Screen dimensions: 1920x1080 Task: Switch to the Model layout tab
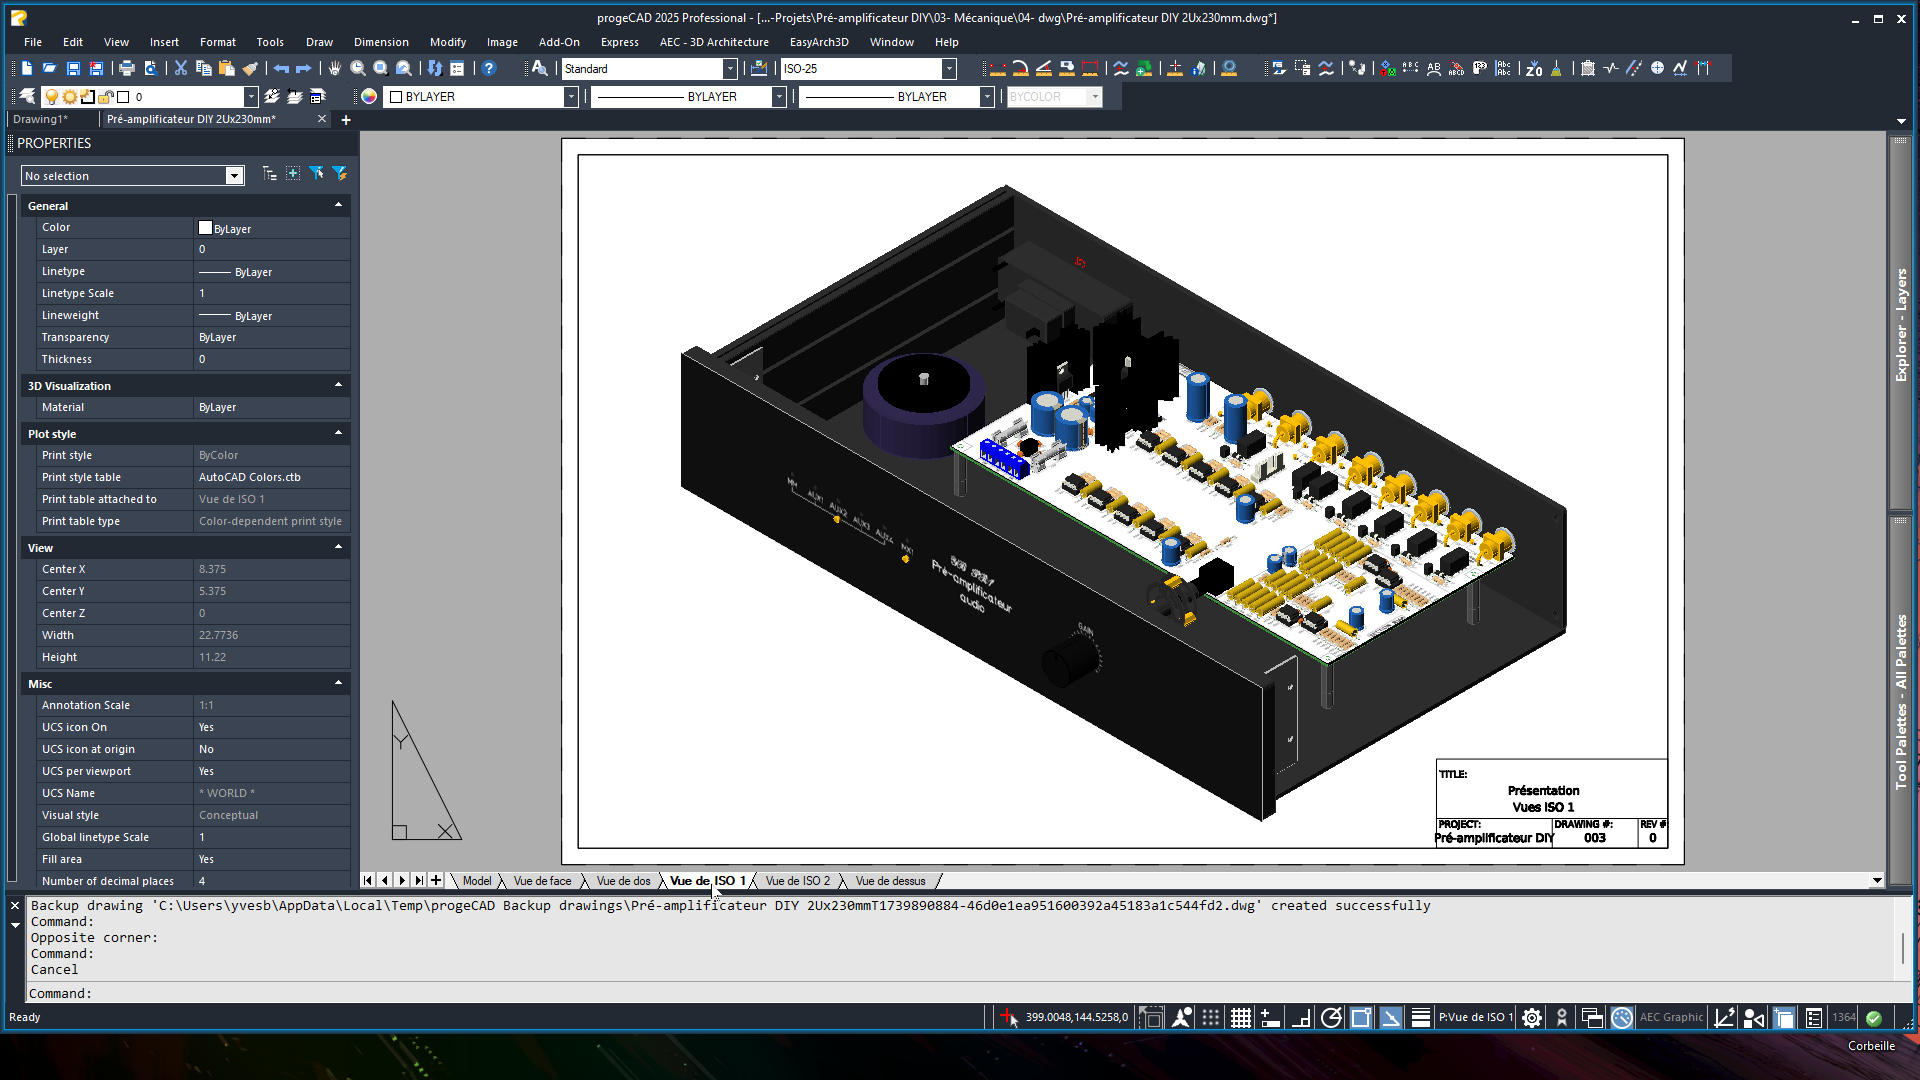[x=477, y=881]
